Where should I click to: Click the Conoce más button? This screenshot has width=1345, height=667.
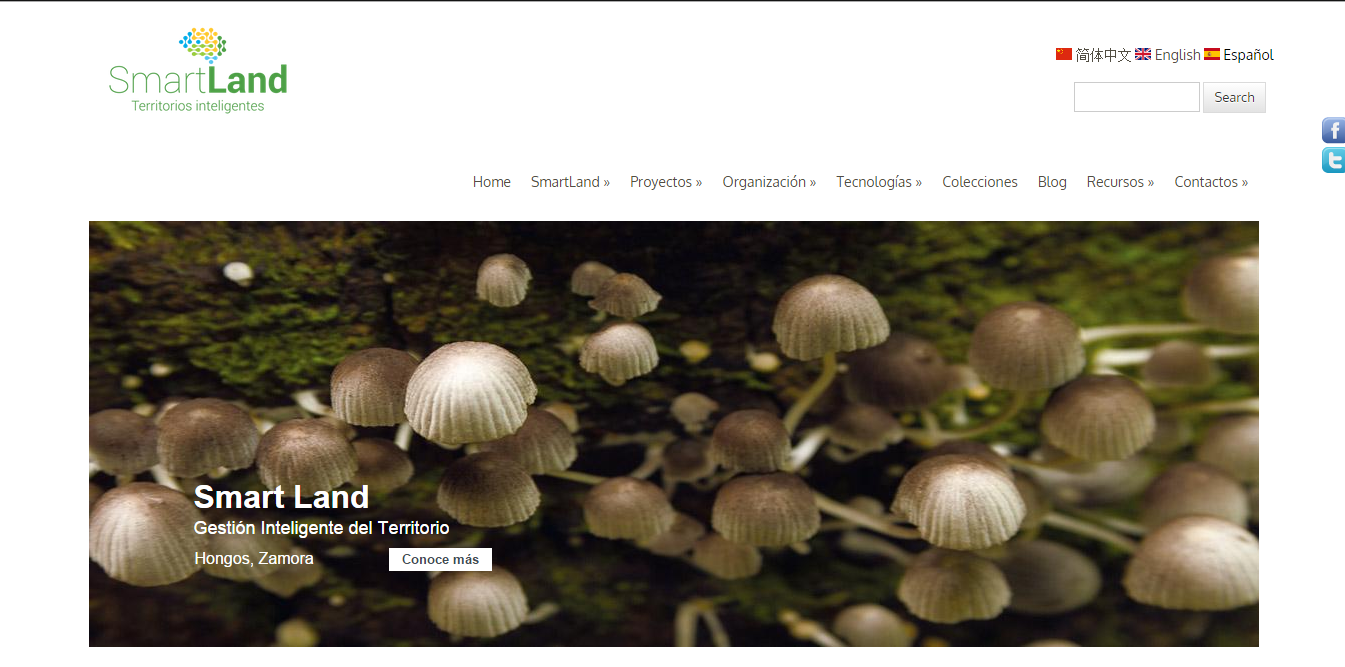[440, 559]
